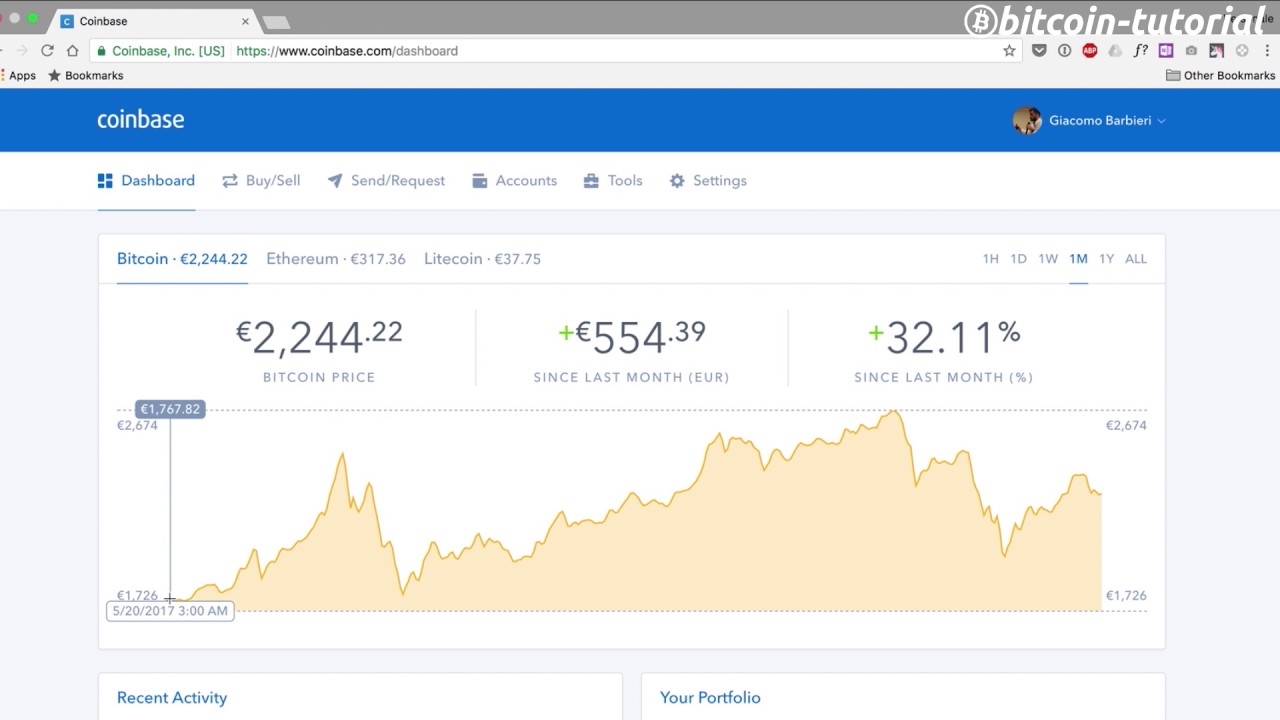Open the Other Bookmarks folder
1280x720 pixels.
click(x=1221, y=75)
